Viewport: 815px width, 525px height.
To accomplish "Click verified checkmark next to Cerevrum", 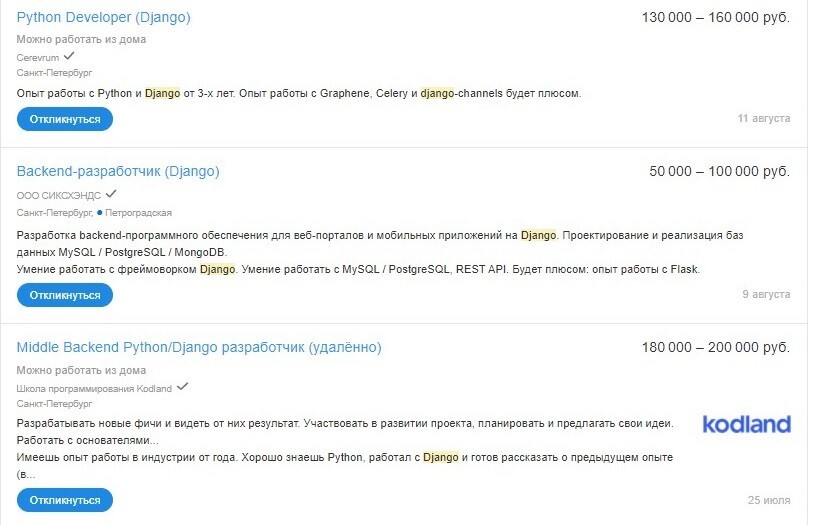I will [69, 56].
